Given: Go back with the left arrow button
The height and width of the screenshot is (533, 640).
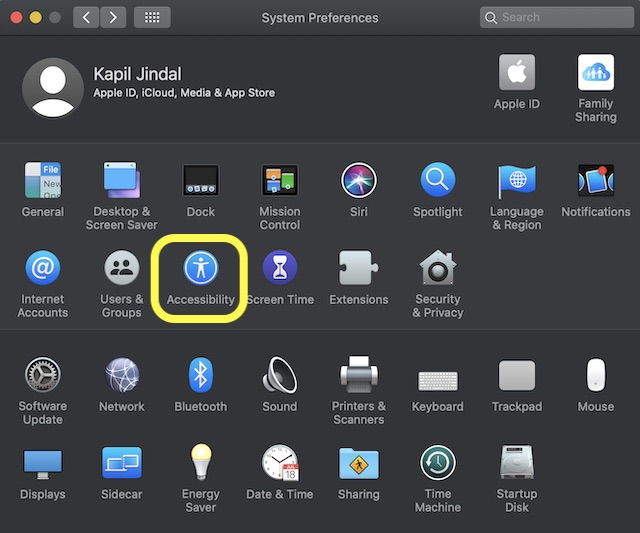Looking at the screenshot, I should coord(86,17).
